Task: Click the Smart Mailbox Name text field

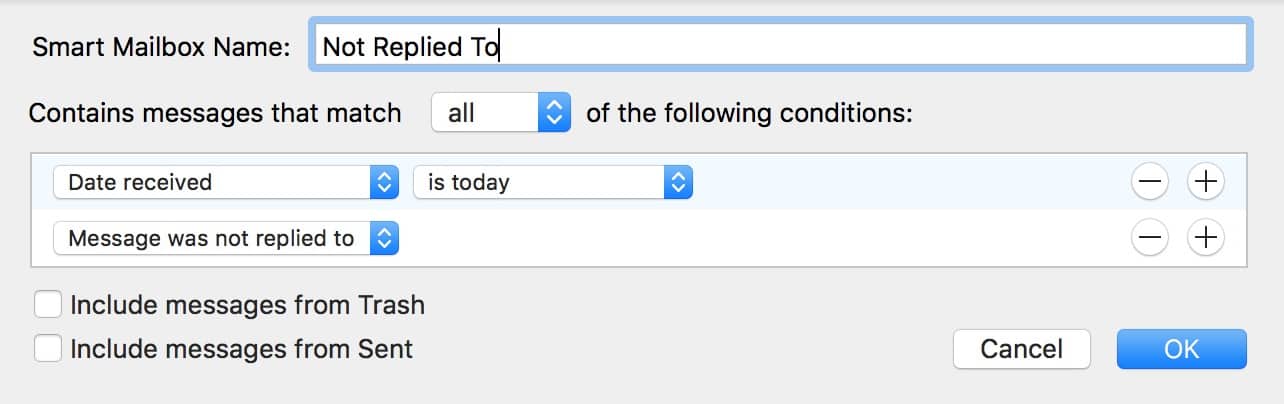Action: click(x=779, y=45)
